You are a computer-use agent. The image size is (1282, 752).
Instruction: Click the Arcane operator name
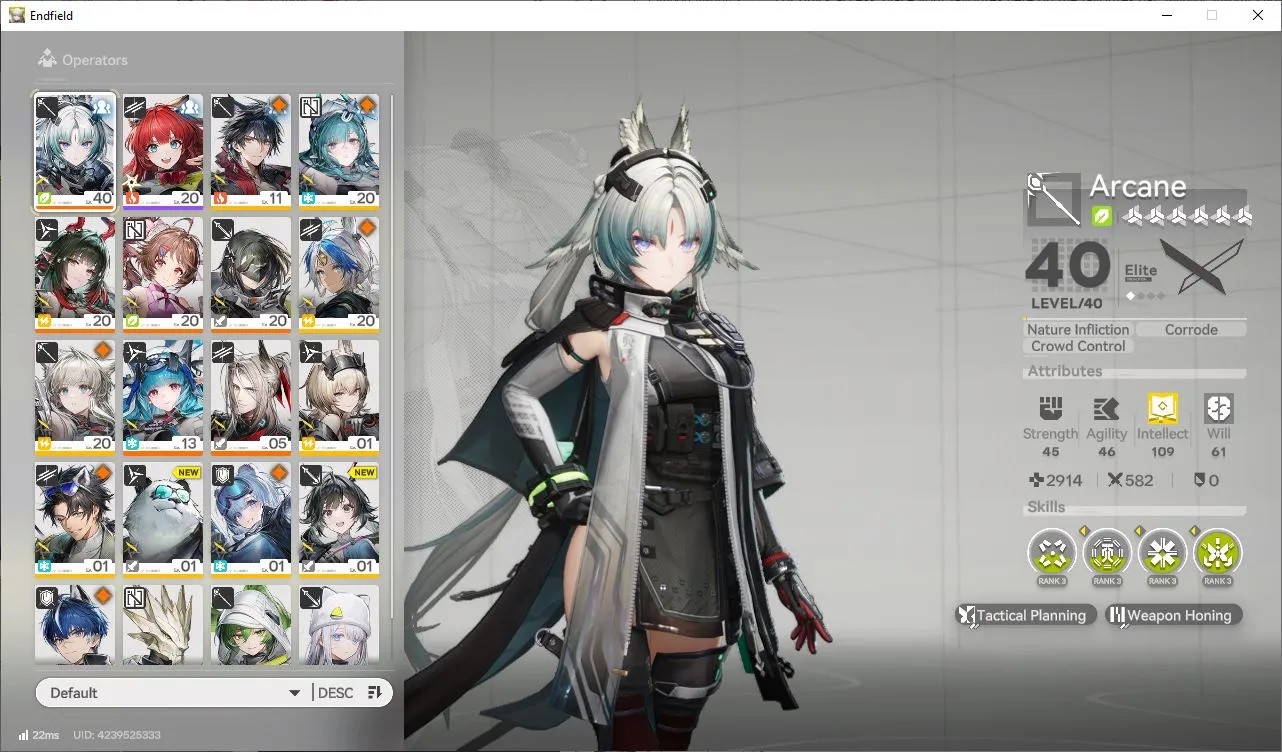1138,186
